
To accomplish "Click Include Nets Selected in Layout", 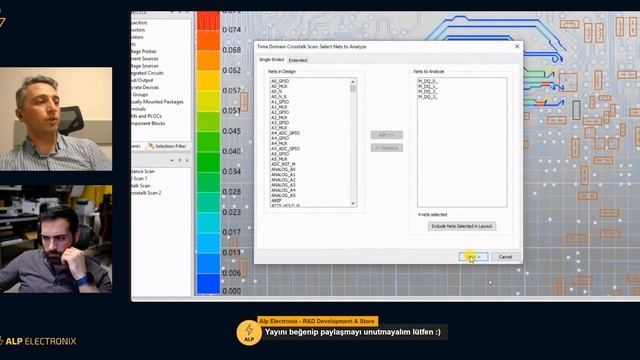I will pos(462,226).
